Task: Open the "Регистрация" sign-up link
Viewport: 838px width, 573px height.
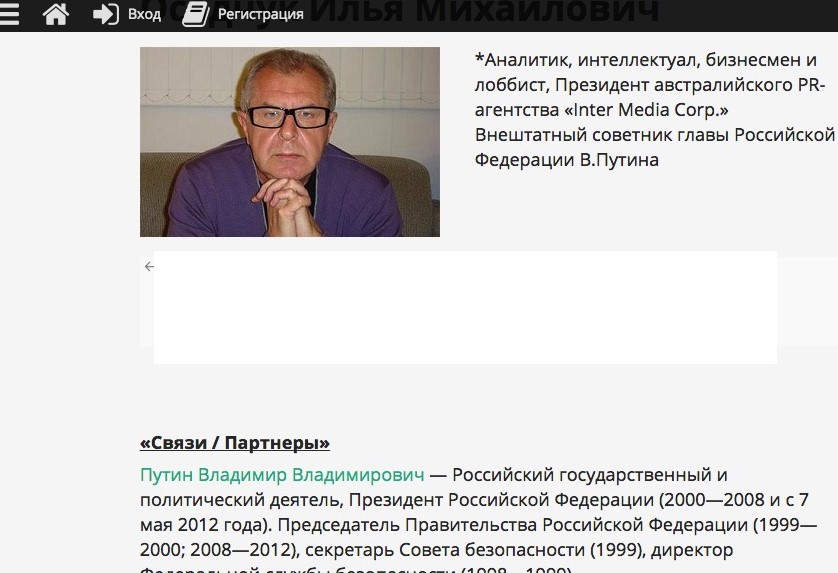Action: (261, 14)
